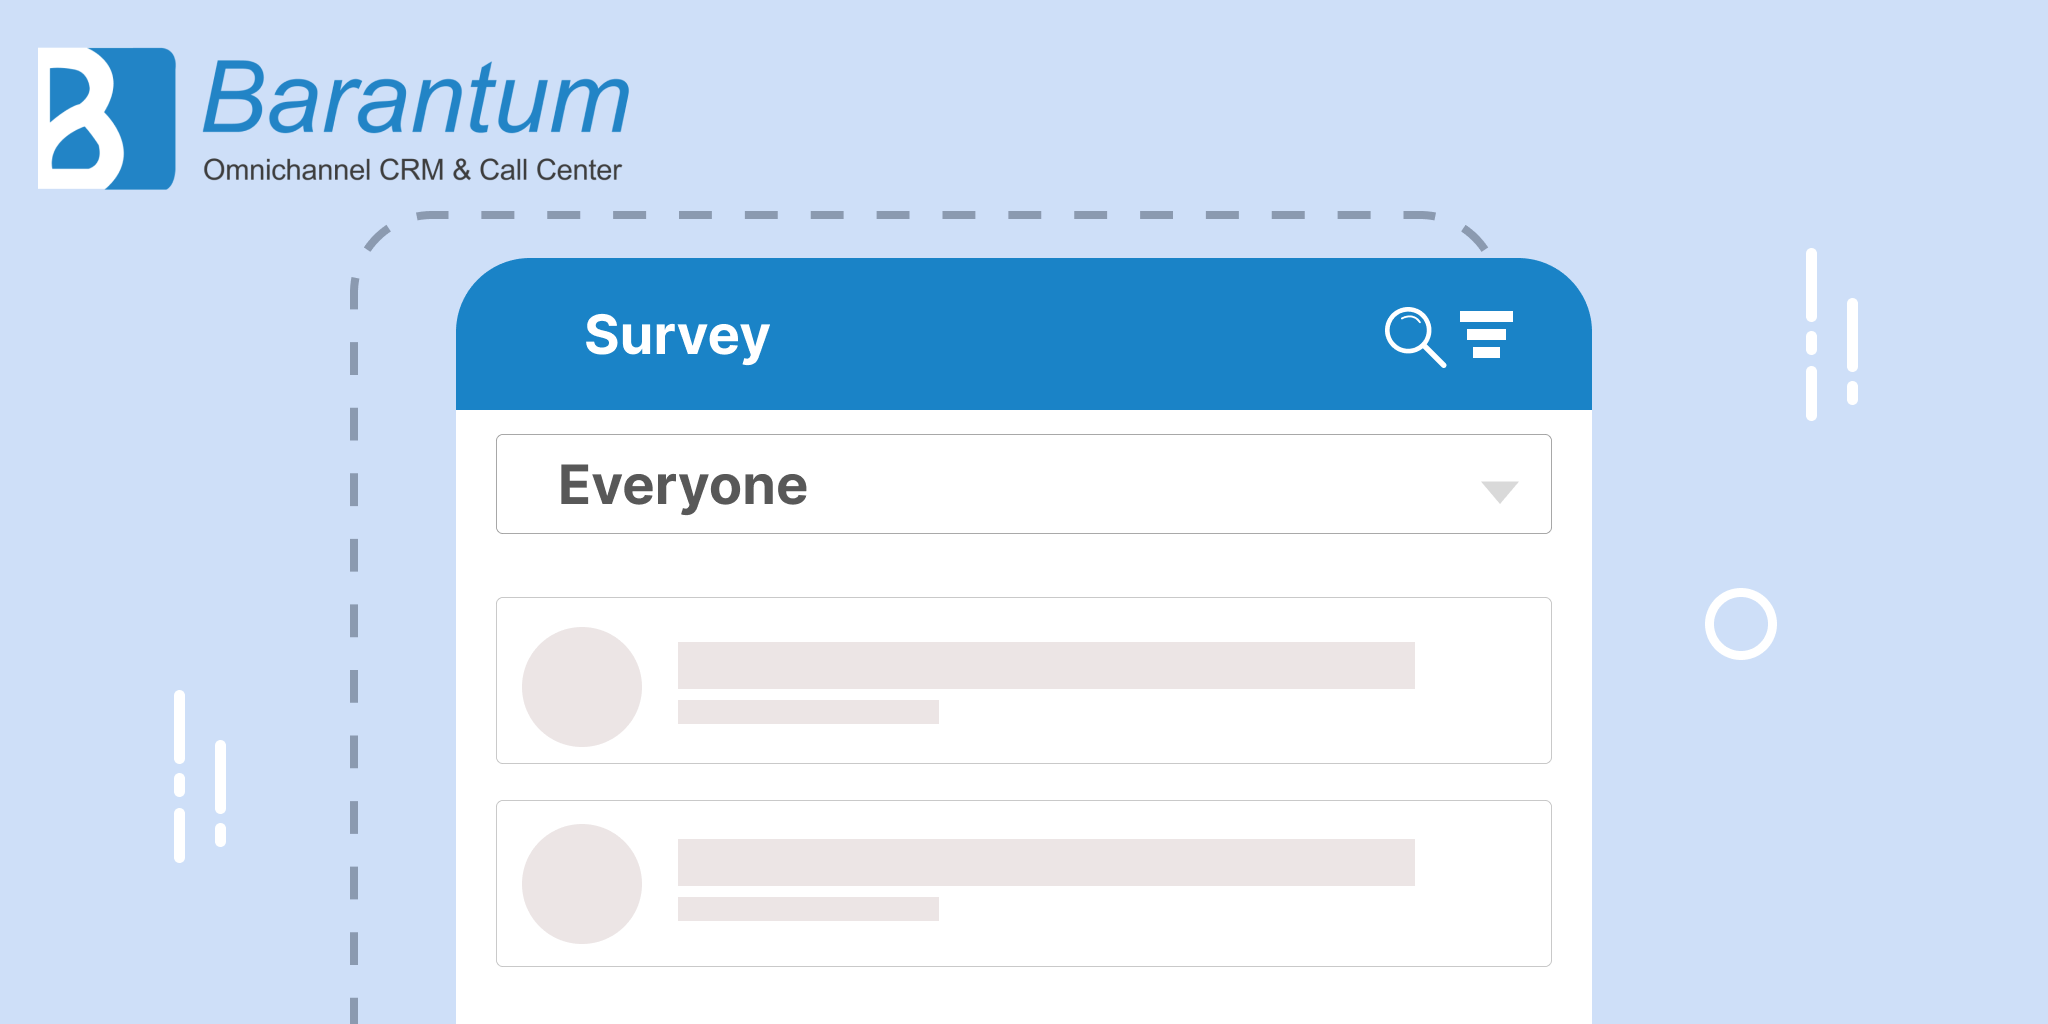Screen dimensions: 2048x1024
Task: Click first card's long title placeholder bar
Action: pyautogui.click(x=1046, y=665)
